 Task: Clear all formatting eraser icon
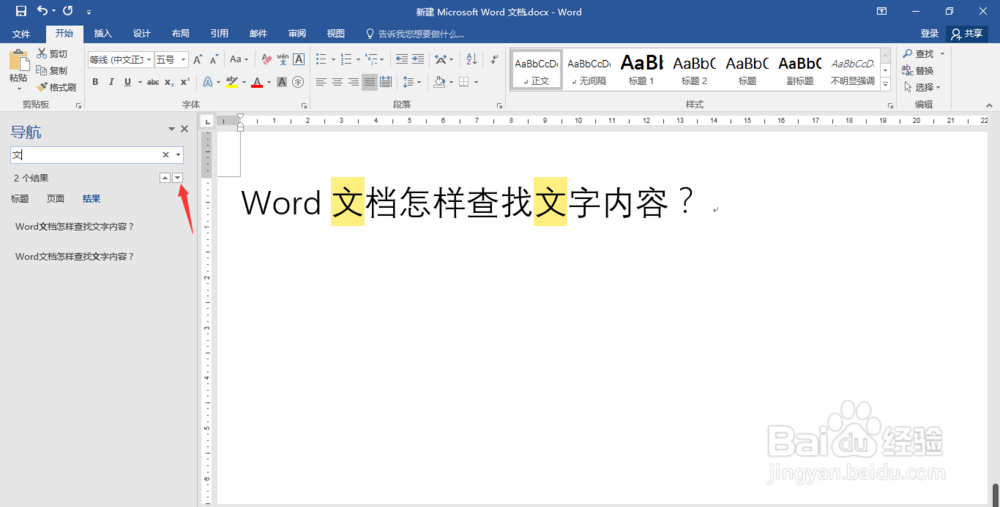click(x=267, y=59)
